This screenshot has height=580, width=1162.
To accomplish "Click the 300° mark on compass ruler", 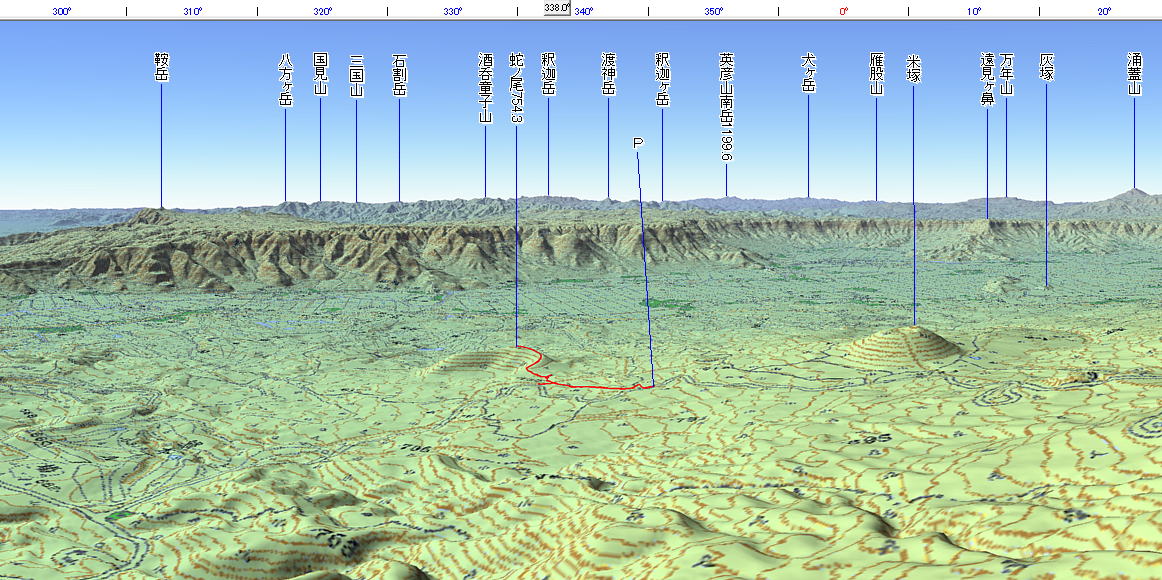I will point(62,11).
